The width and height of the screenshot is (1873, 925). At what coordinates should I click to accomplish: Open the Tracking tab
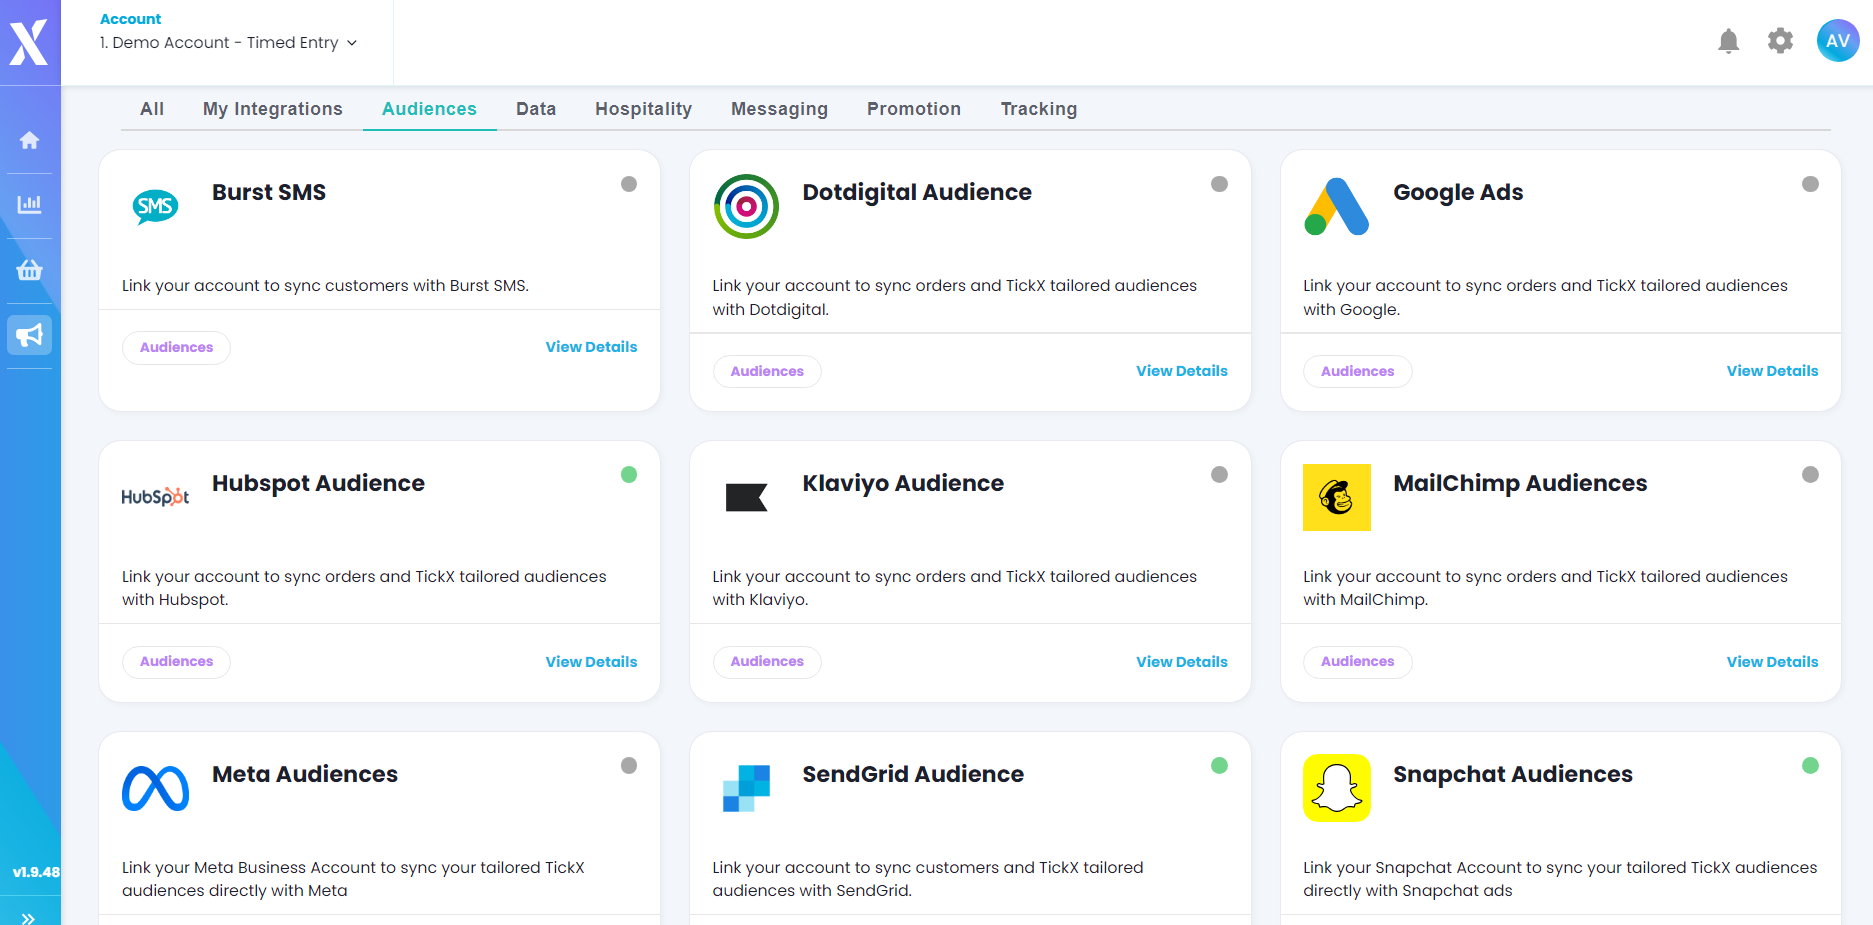tap(1038, 108)
